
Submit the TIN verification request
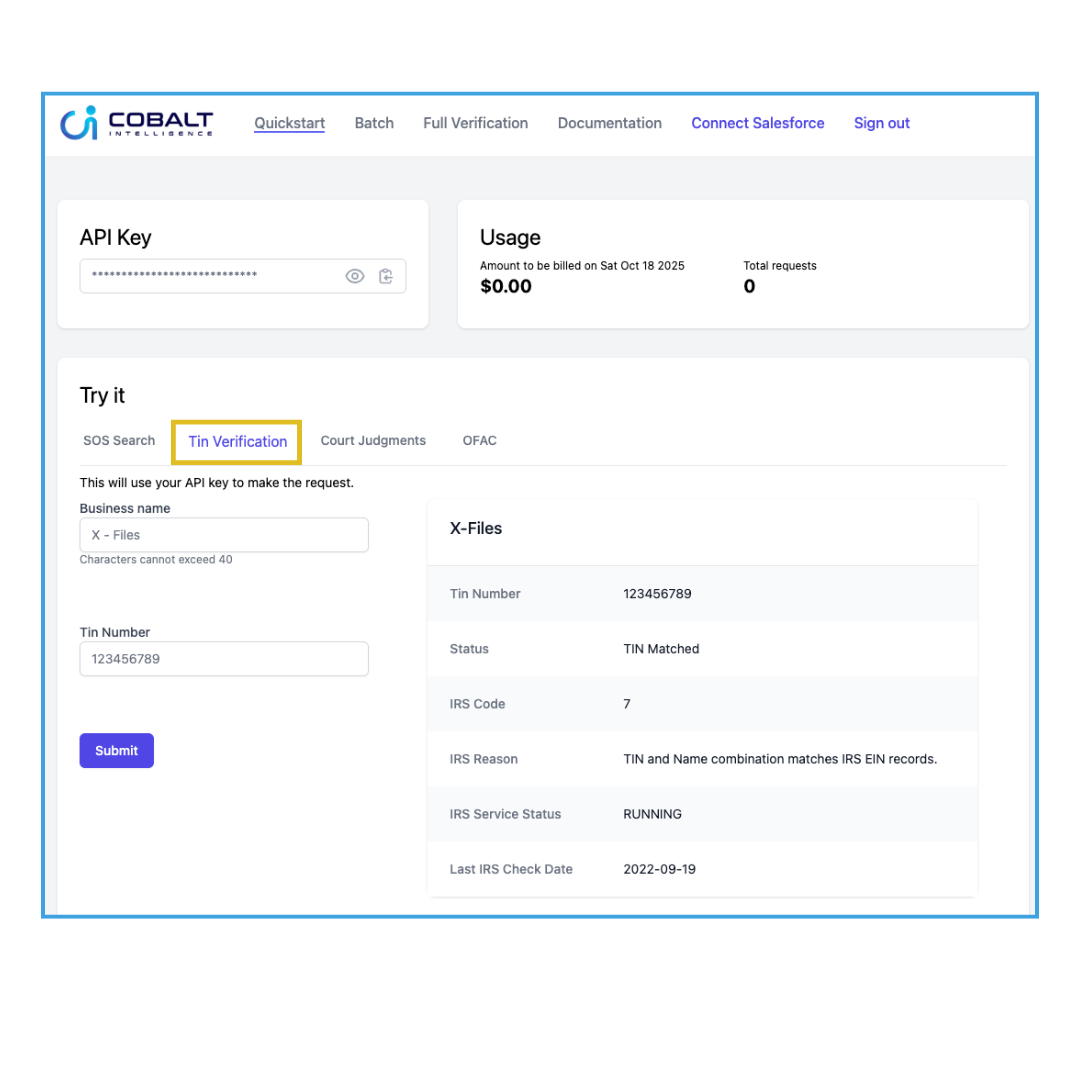coord(116,751)
